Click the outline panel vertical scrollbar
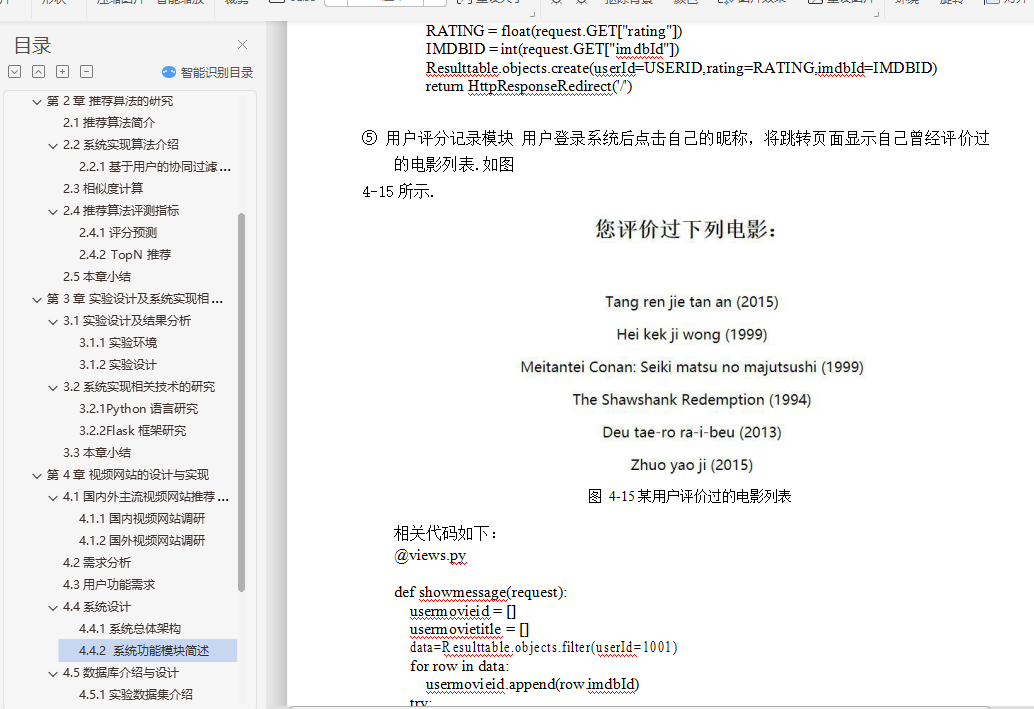The width and height of the screenshot is (1034, 709). coord(241,402)
